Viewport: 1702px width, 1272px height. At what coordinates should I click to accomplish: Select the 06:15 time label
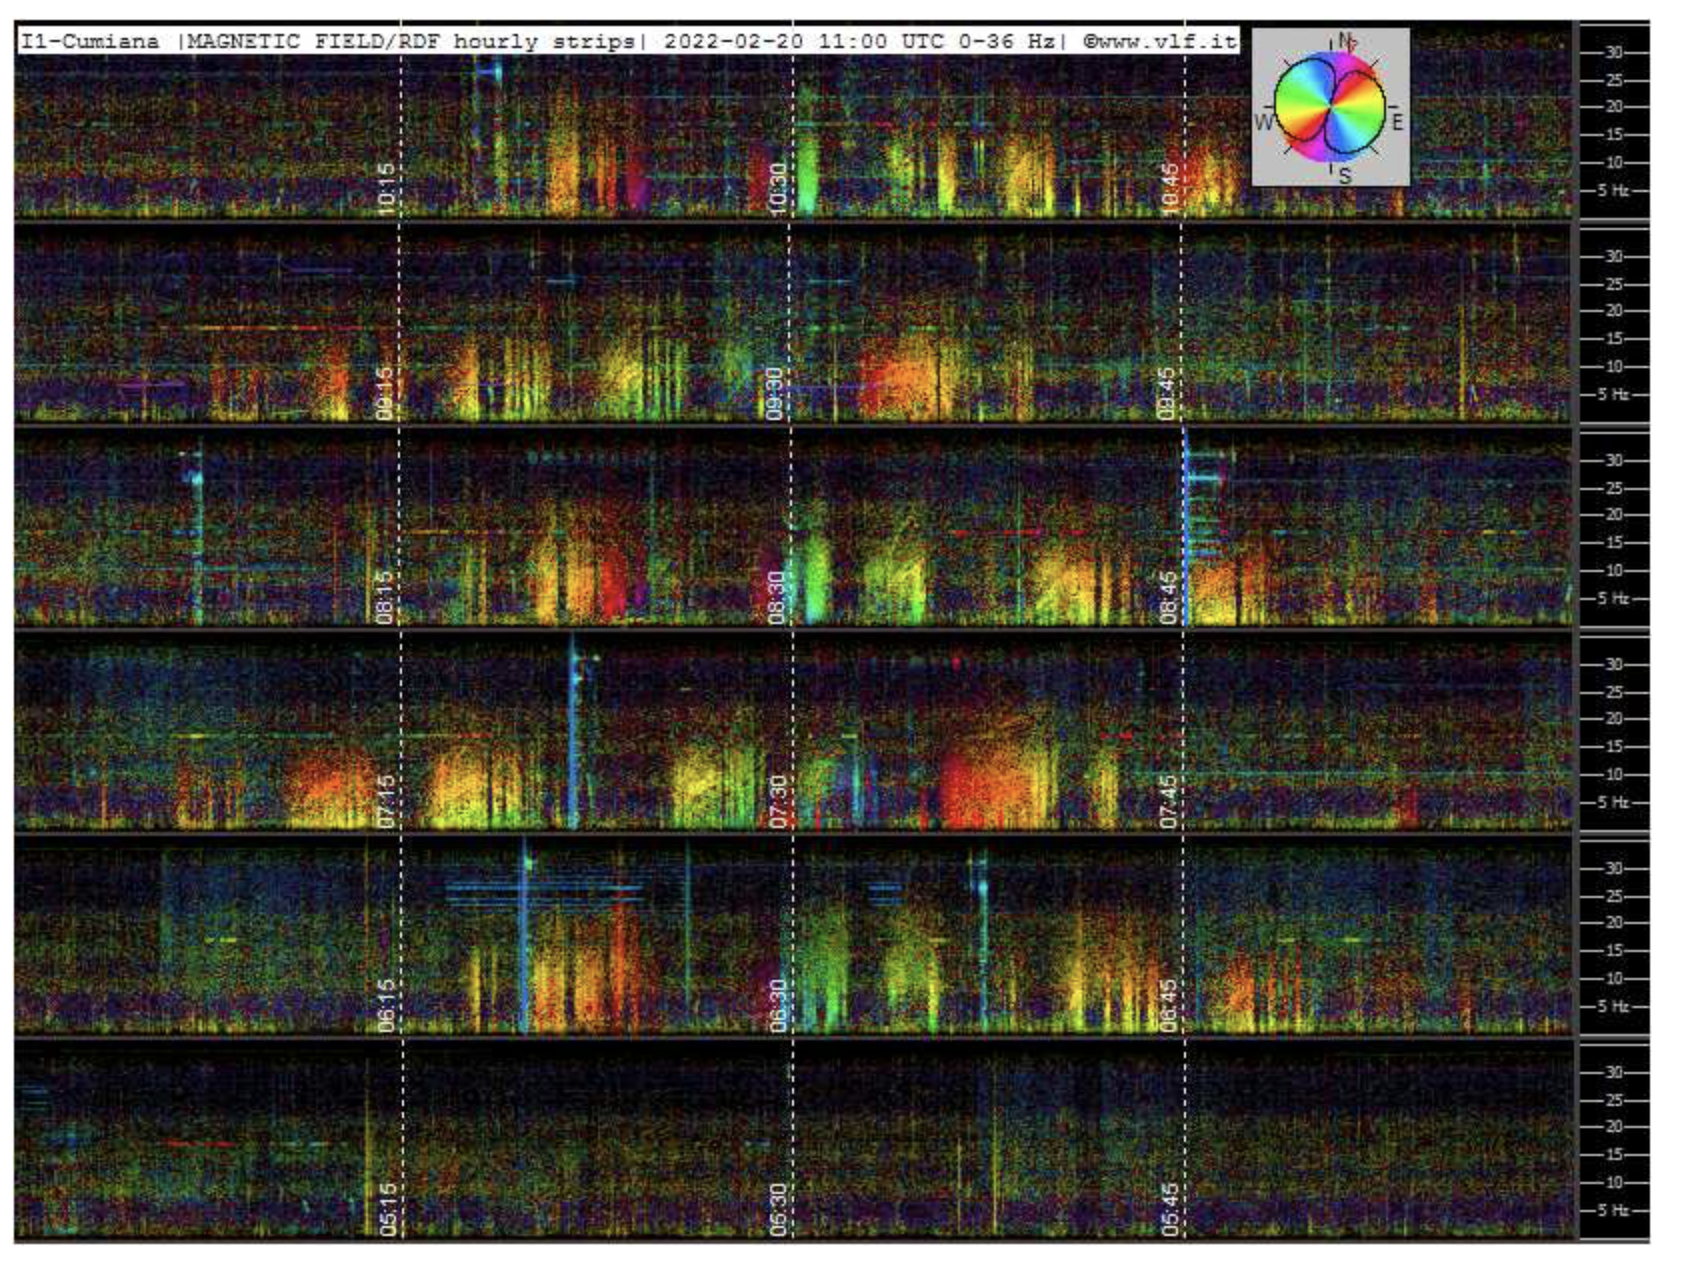tap(387, 1005)
